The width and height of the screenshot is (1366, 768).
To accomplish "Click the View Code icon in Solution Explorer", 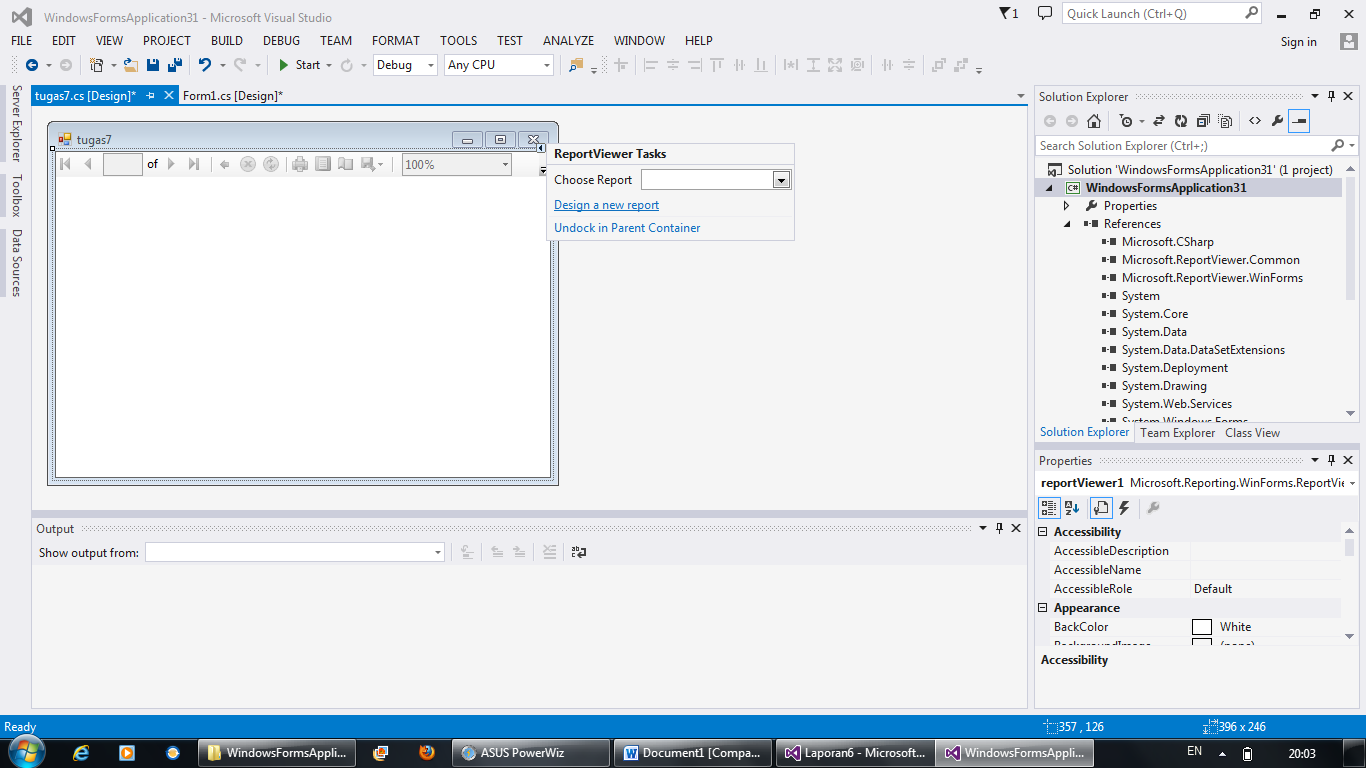I will tap(1255, 121).
